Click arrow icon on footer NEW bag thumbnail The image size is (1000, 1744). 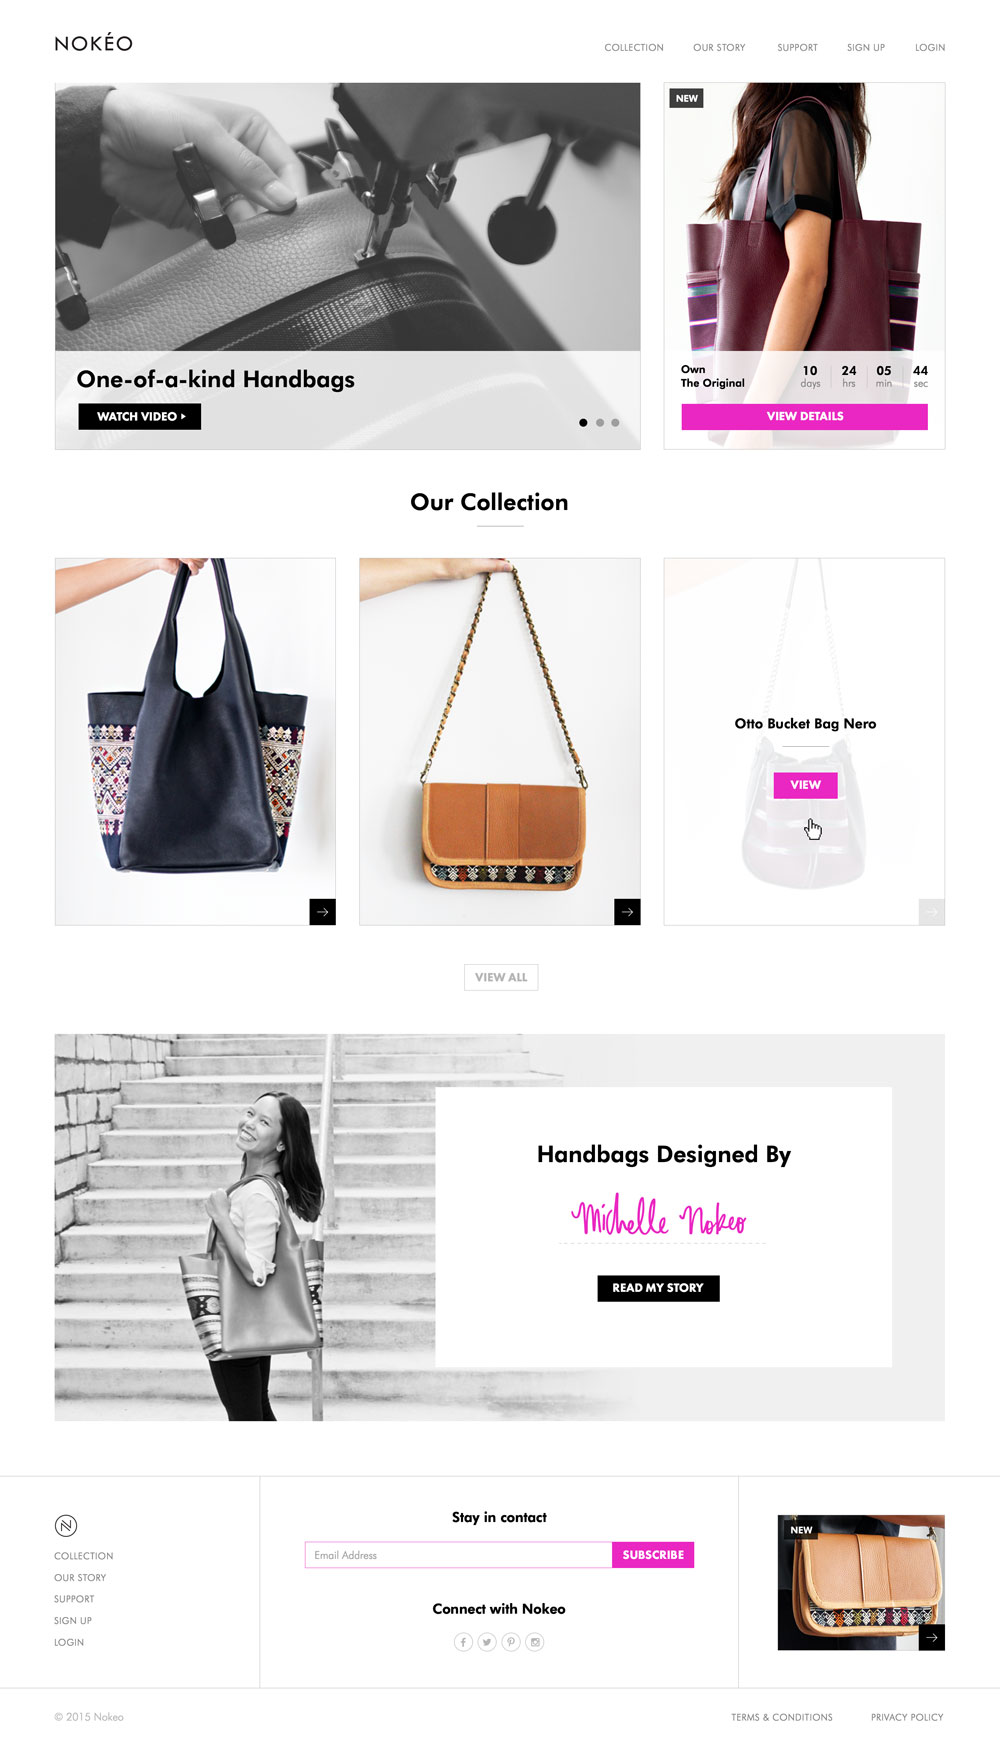pos(932,1637)
